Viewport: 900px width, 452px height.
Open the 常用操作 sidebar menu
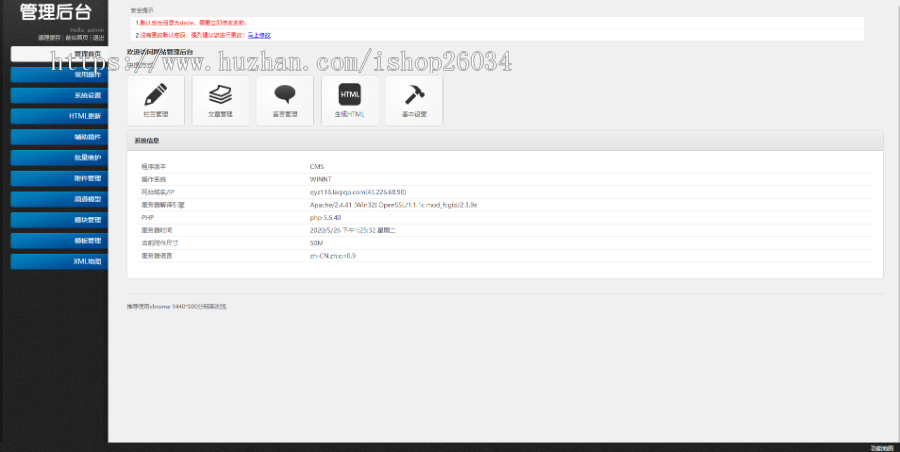click(x=59, y=75)
